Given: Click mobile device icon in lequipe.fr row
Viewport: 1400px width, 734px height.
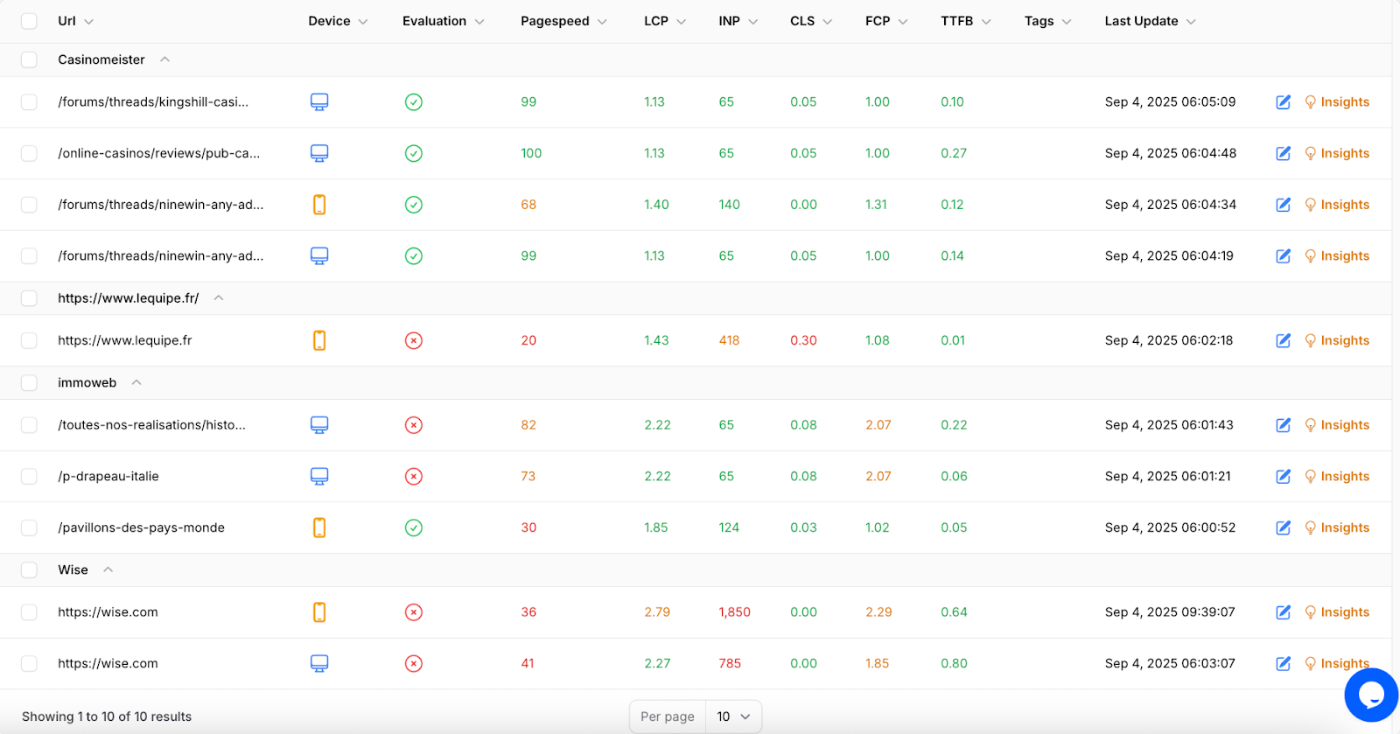Looking at the screenshot, I should 319,340.
